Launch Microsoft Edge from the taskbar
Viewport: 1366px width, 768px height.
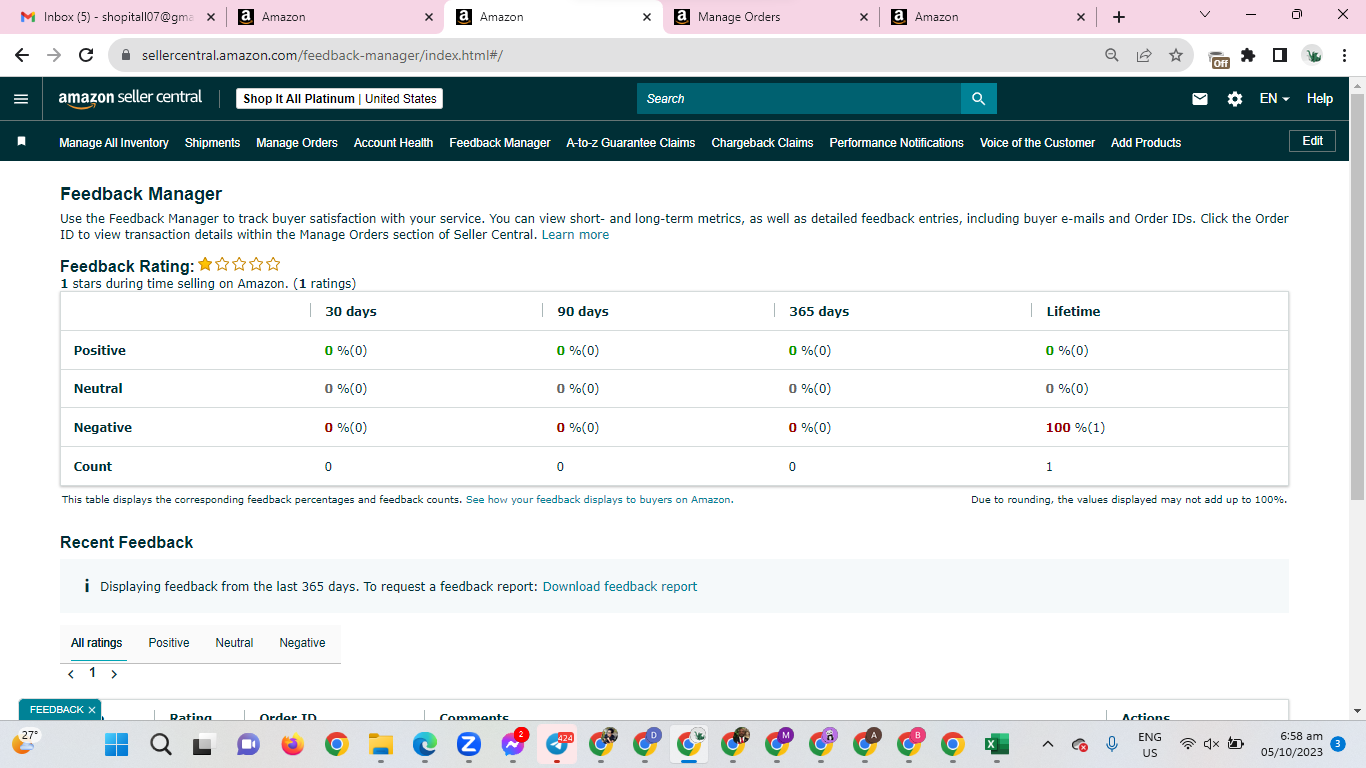pyautogui.click(x=424, y=744)
